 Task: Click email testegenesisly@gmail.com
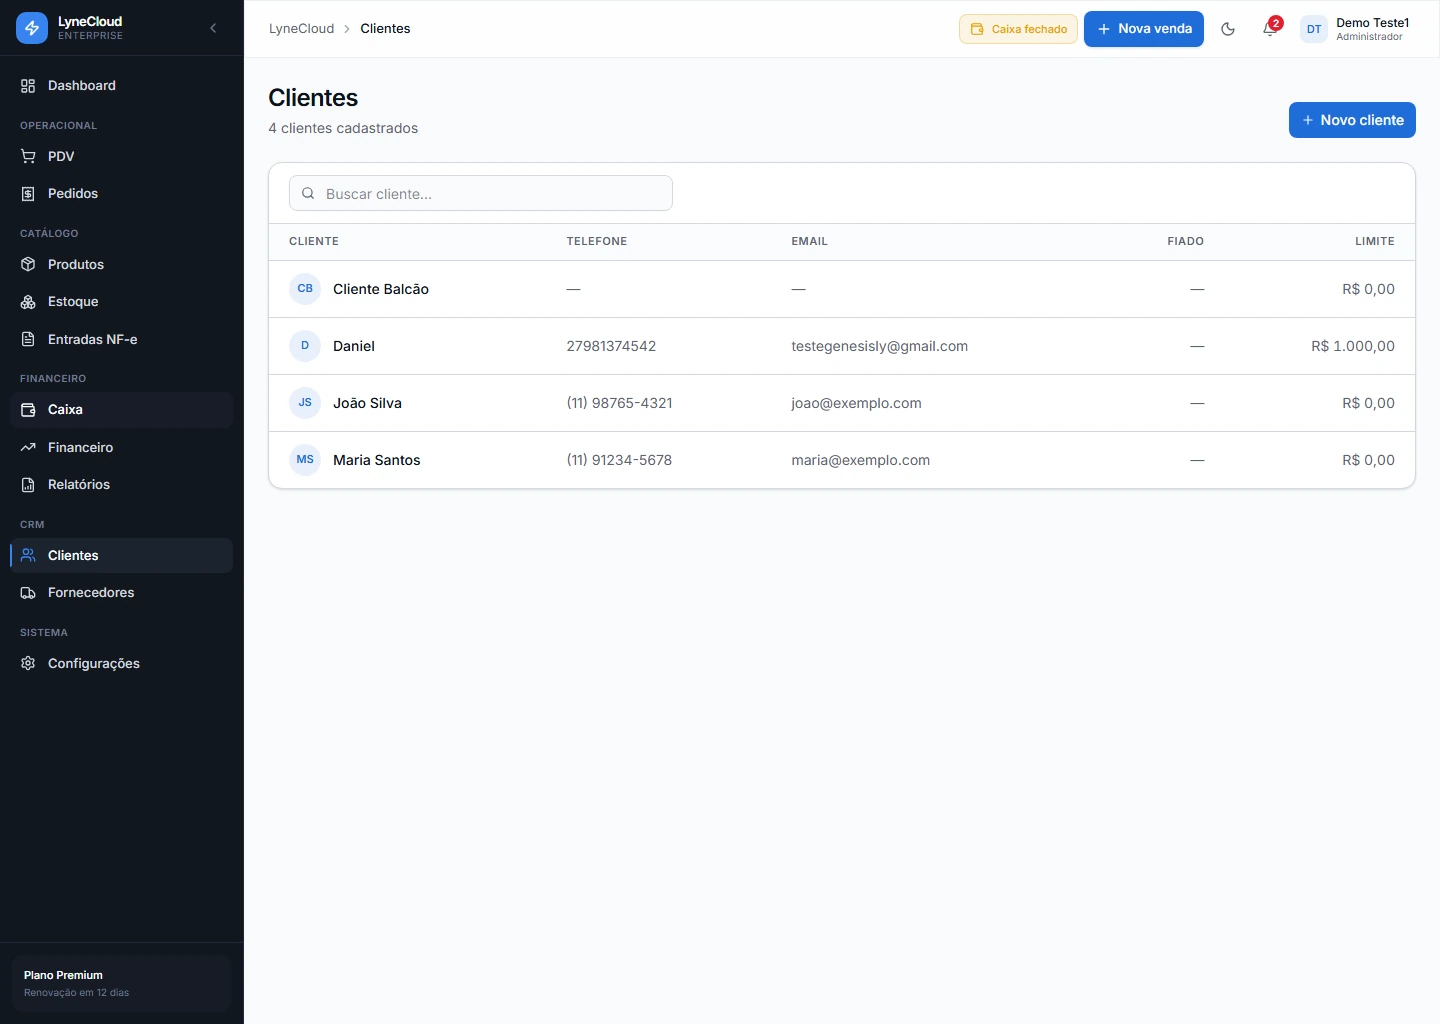pos(879,346)
